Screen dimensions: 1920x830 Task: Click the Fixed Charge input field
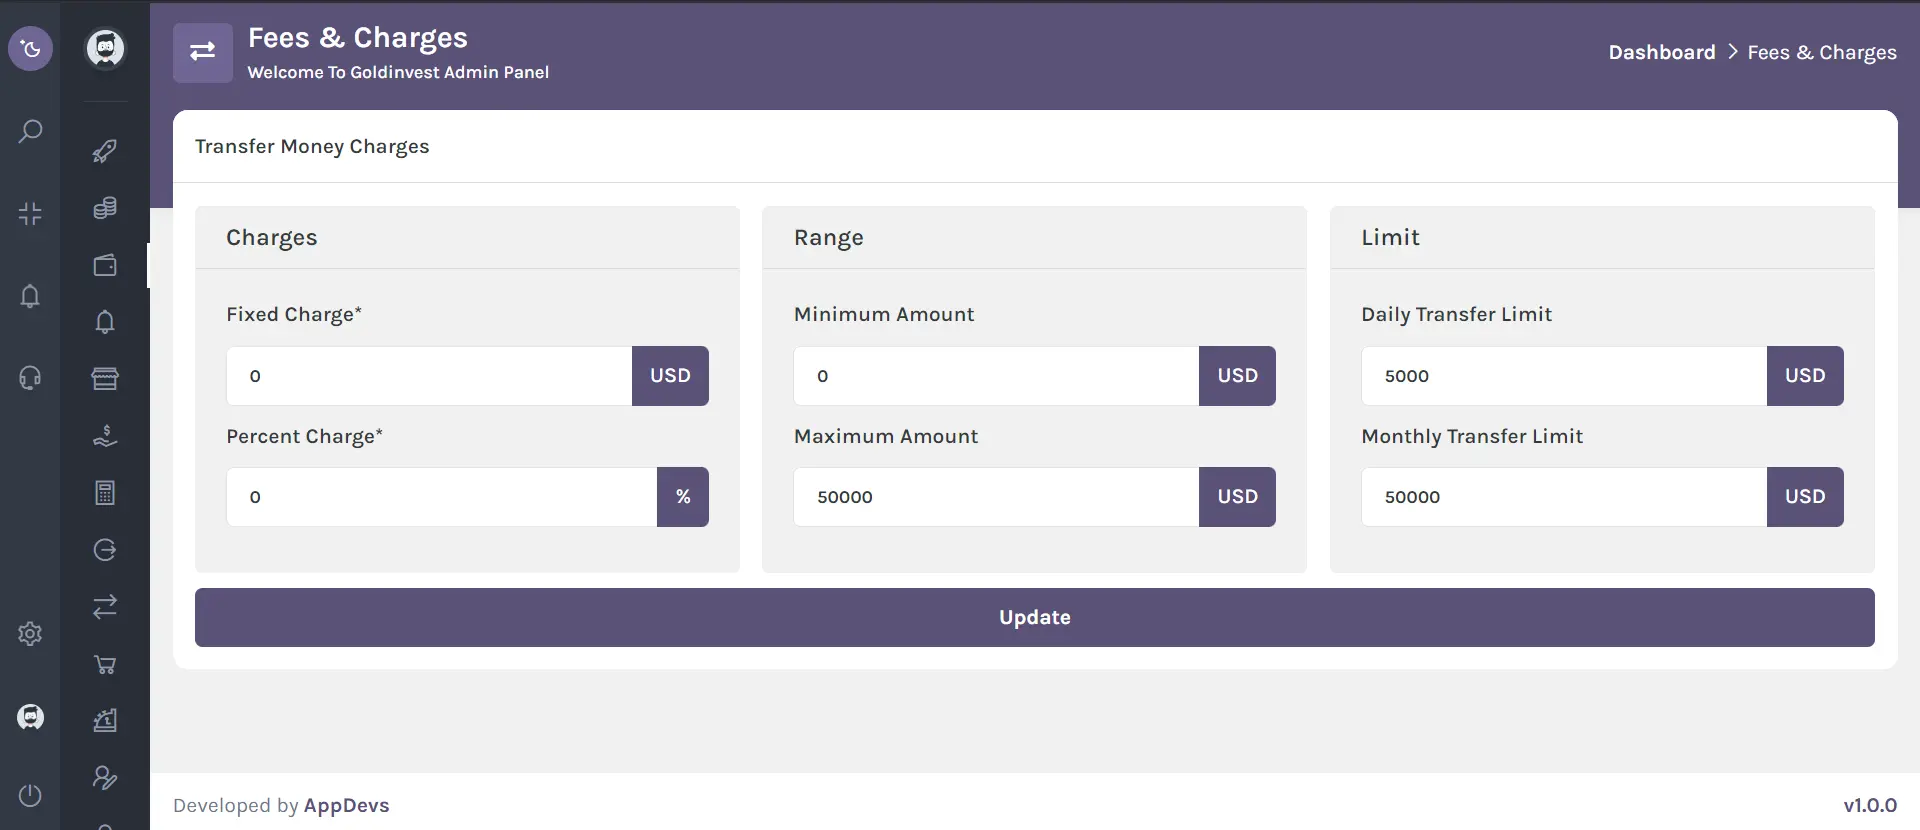click(x=429, y=376)
